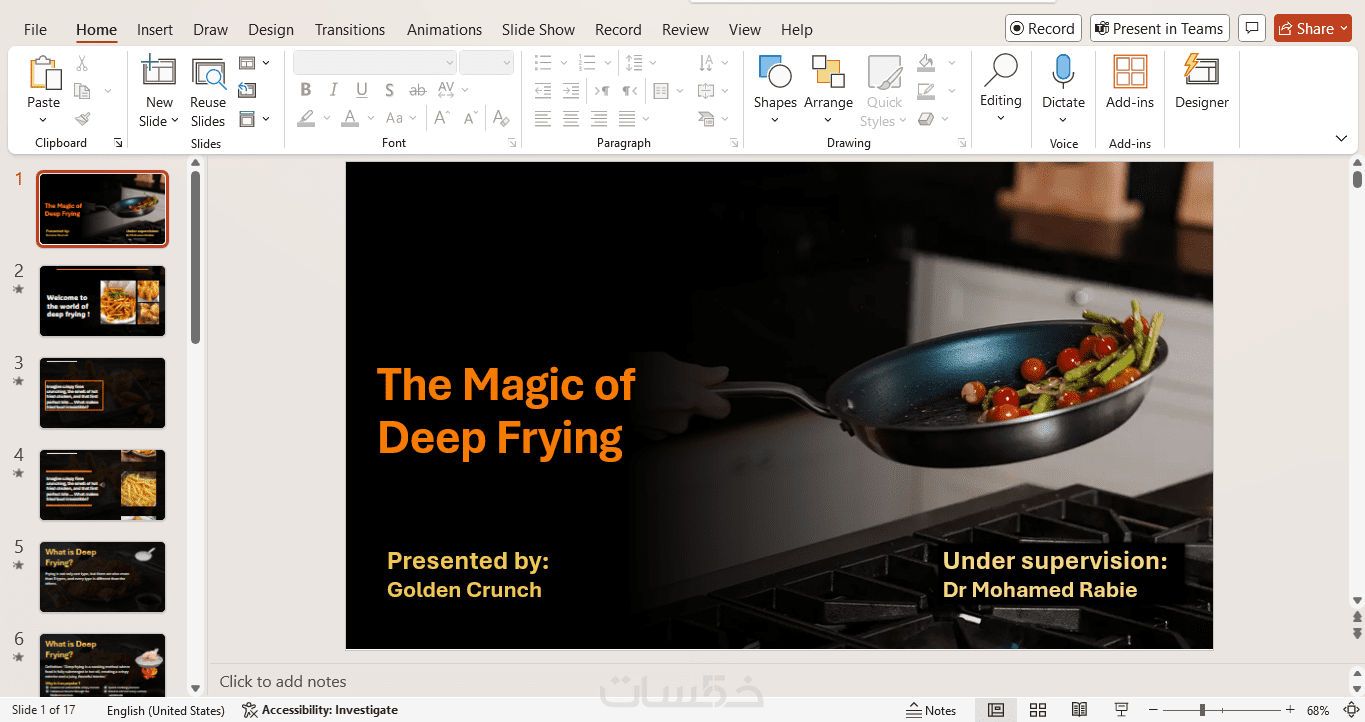Reset the slide layout
Screen dimensions: 1365x722
coord(247,91)
